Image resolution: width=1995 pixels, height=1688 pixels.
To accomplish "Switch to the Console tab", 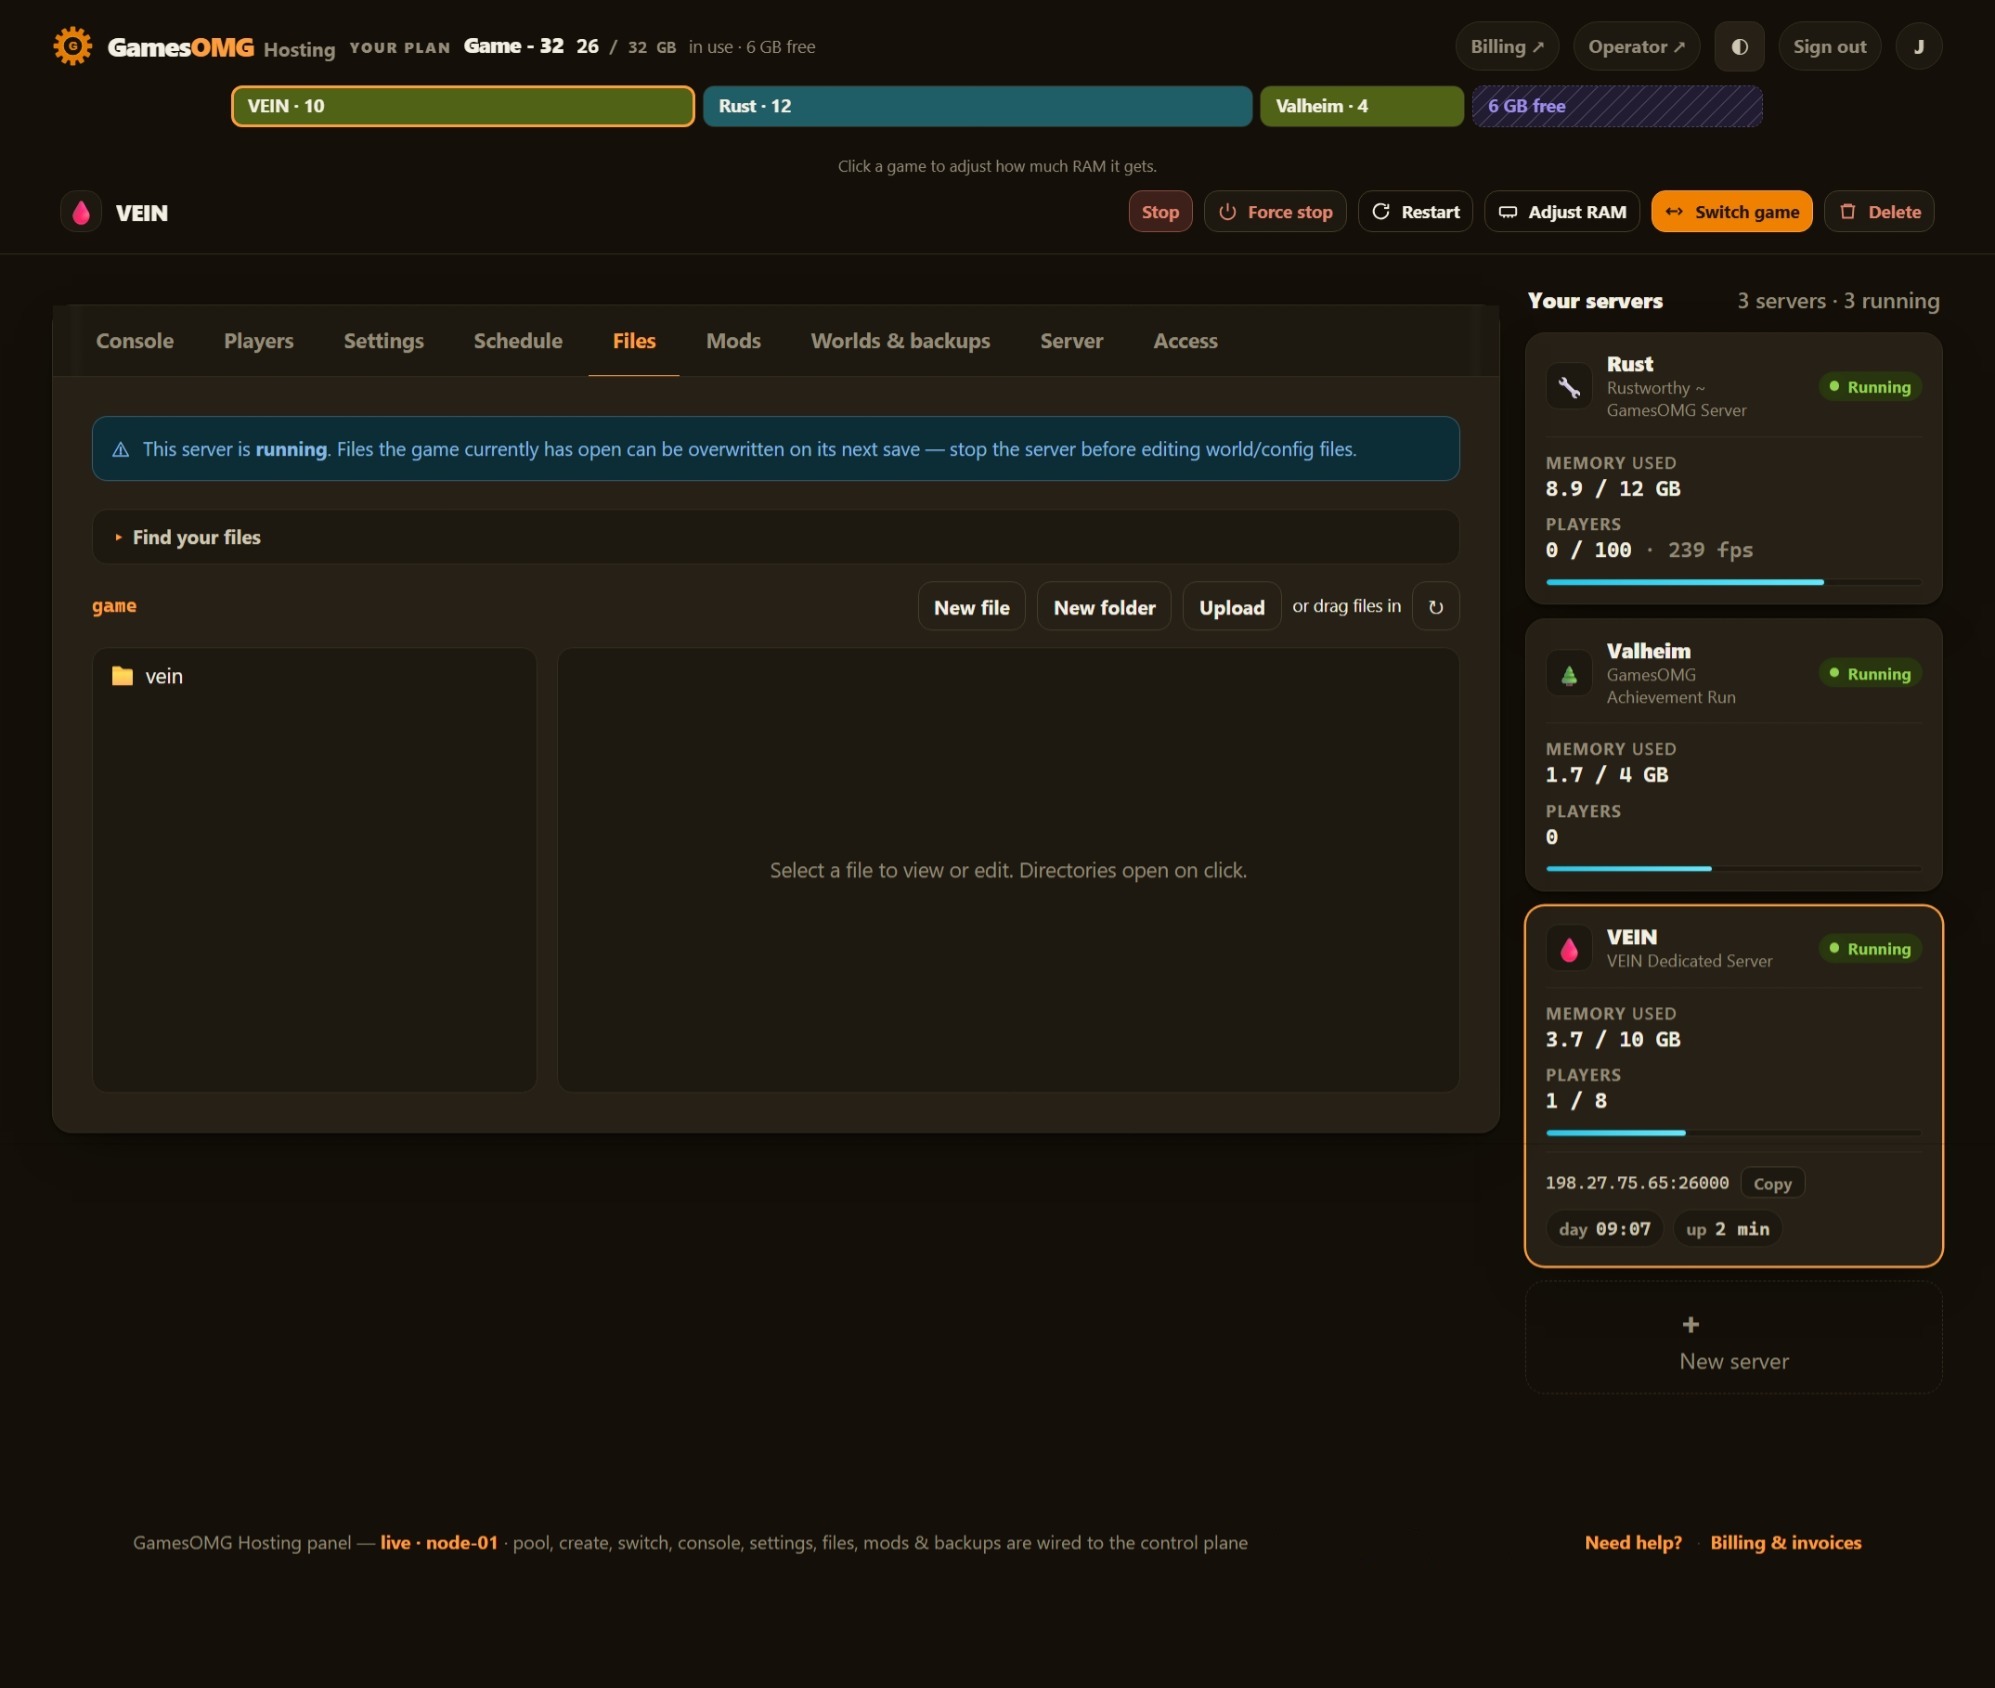I will [x=134, y=341].
